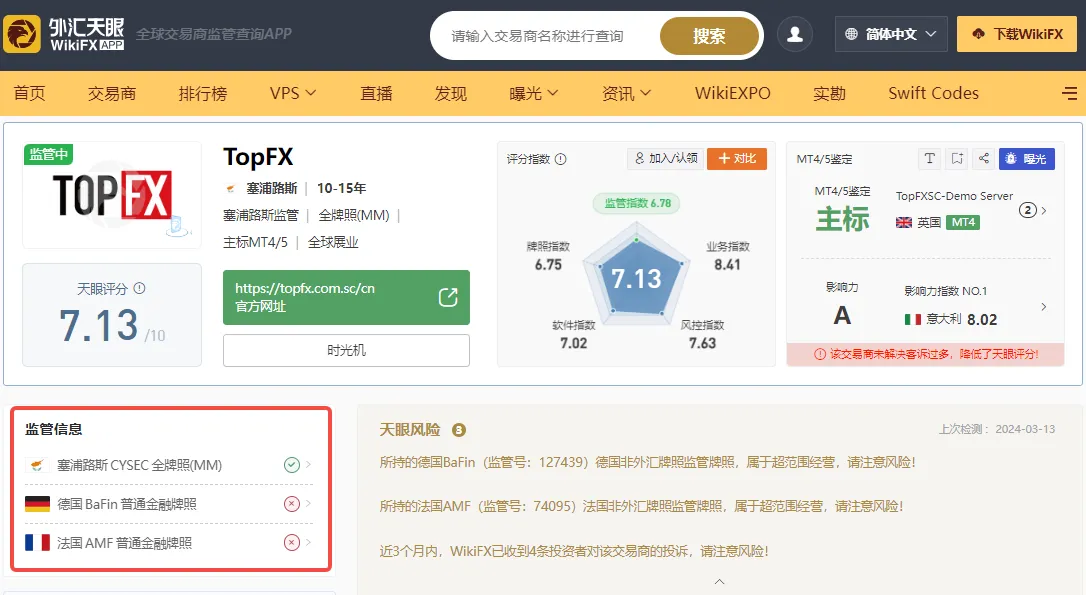Click the 搜索 search button
The image size is (1086, 595).
pos(709,35)
